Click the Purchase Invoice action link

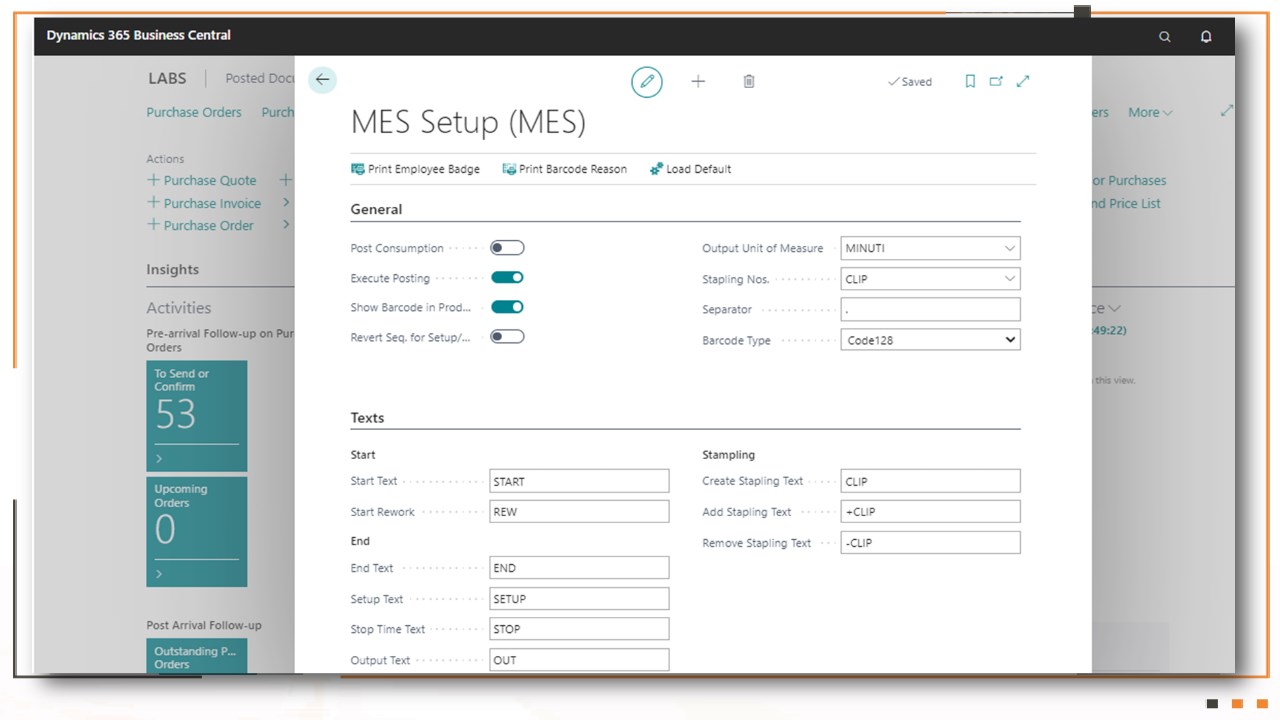tap(212, 203)
